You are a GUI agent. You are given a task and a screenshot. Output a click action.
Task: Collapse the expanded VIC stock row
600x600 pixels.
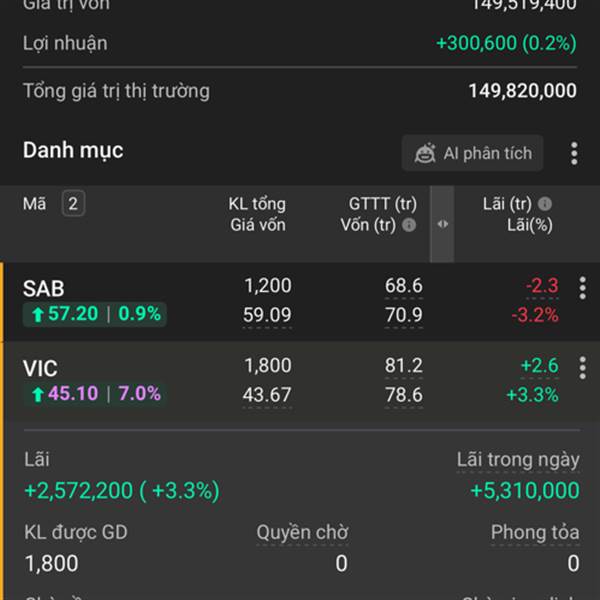point(300,381)
